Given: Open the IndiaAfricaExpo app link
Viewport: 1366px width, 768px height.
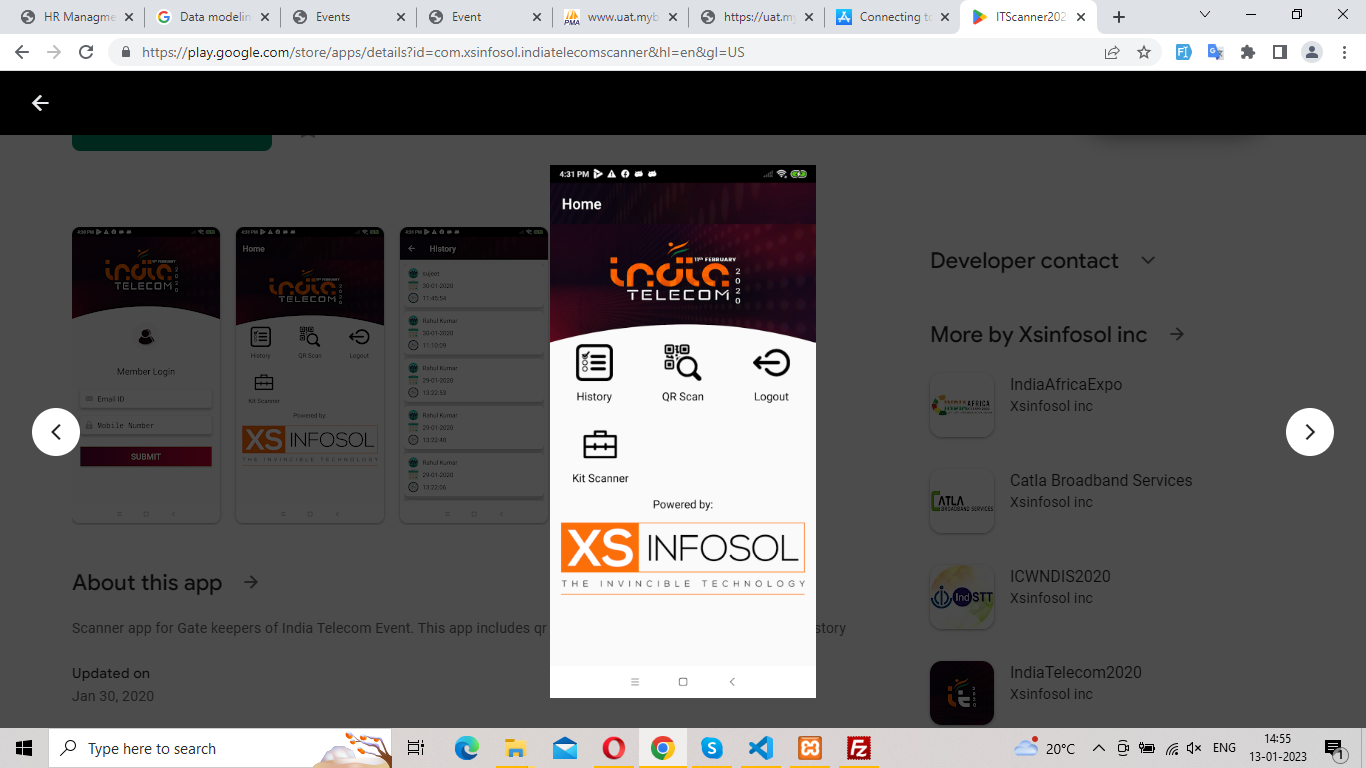Looking at the screenshot, I should click(1065, 385).
